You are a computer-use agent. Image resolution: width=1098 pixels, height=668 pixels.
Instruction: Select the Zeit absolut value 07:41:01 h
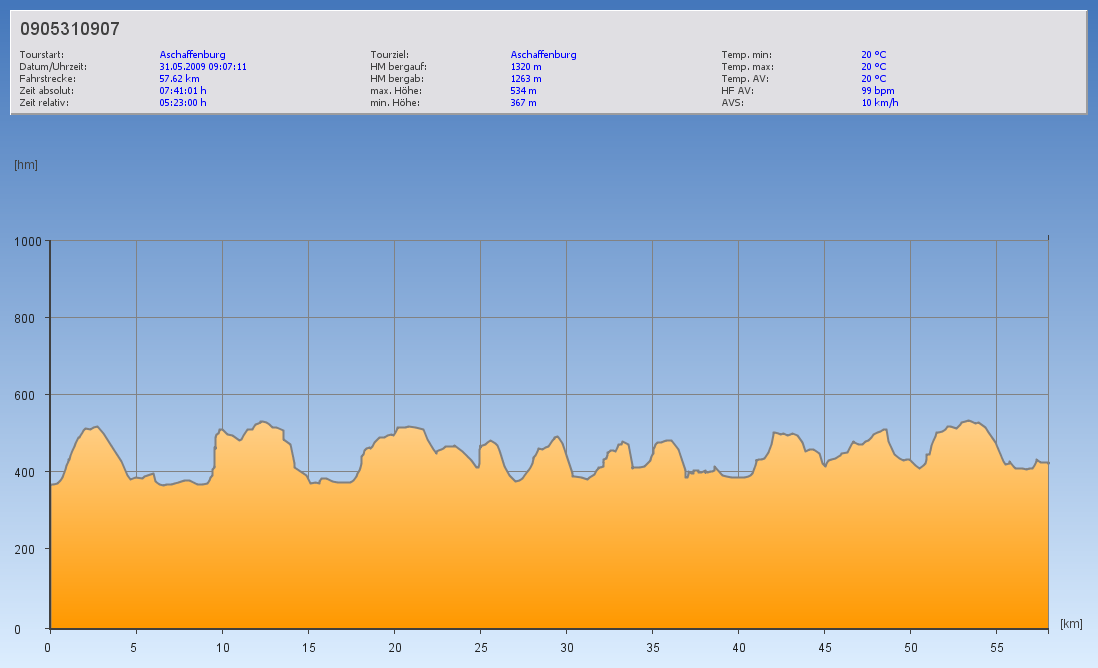(183, 90)
